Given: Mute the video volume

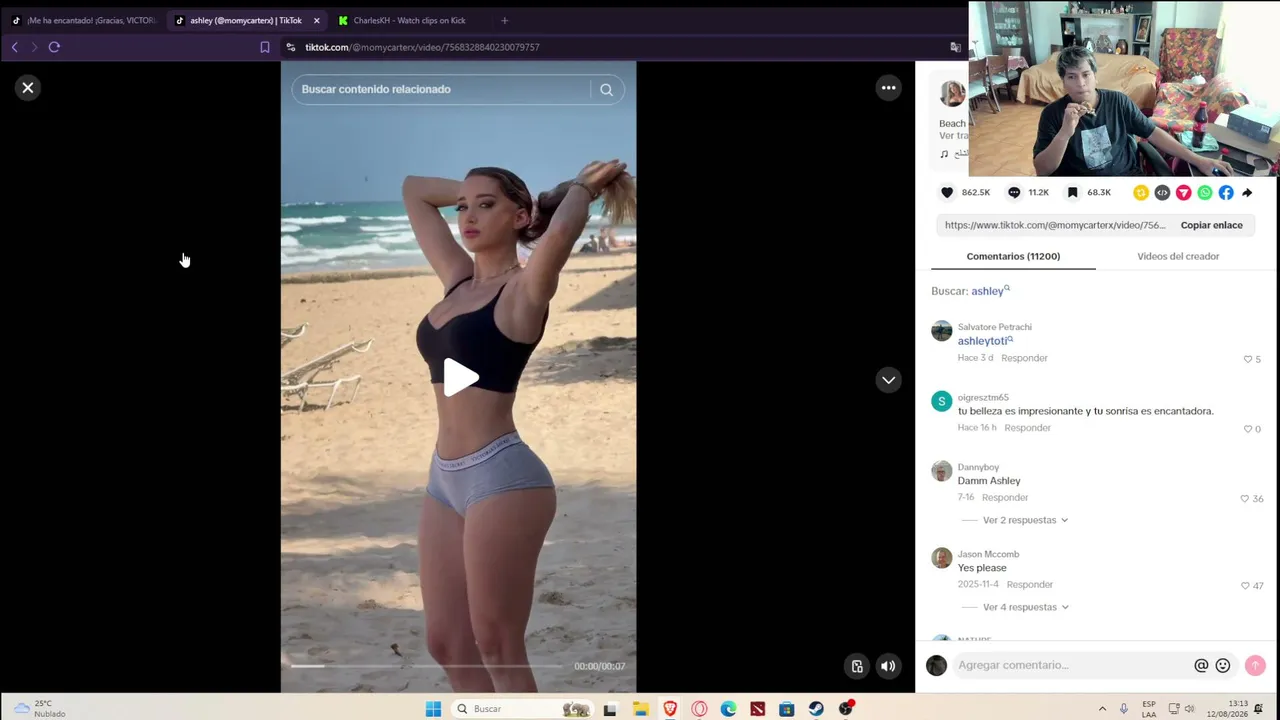Looking at the screenshot, I should 888,666.
